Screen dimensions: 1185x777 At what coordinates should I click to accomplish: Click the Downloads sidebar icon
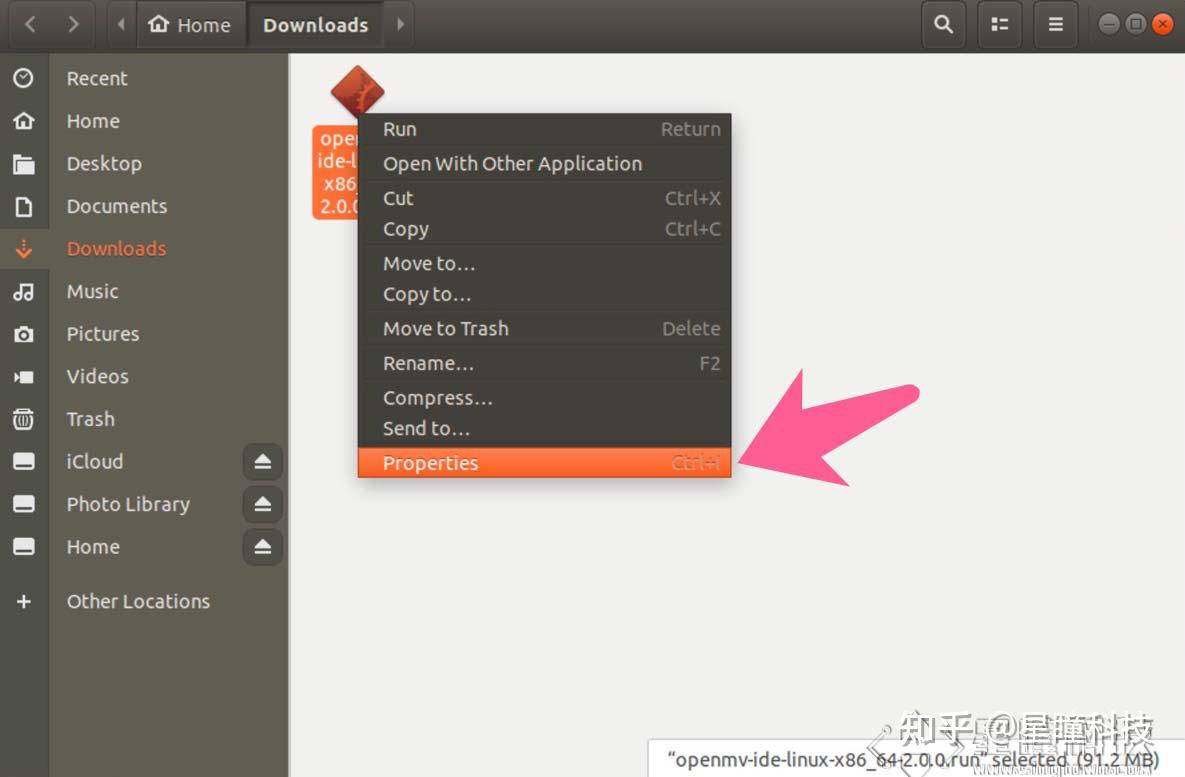click(25, 248)
